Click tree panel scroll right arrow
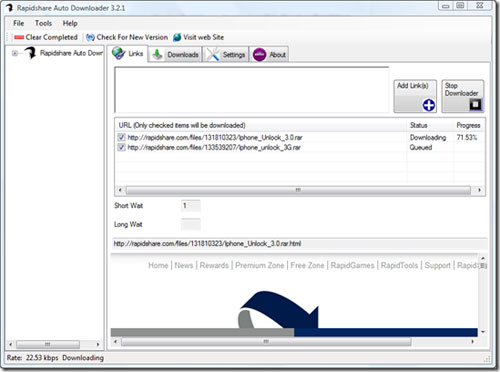Screen dimensions: 500x372 coord(98,344)
